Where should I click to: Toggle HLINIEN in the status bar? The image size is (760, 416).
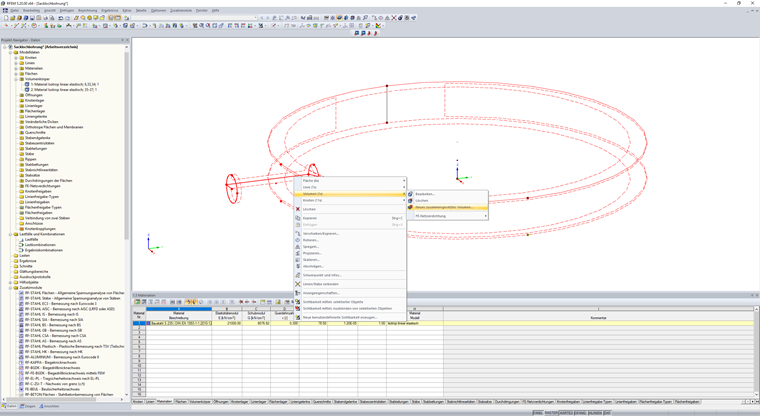click(595, 413)
